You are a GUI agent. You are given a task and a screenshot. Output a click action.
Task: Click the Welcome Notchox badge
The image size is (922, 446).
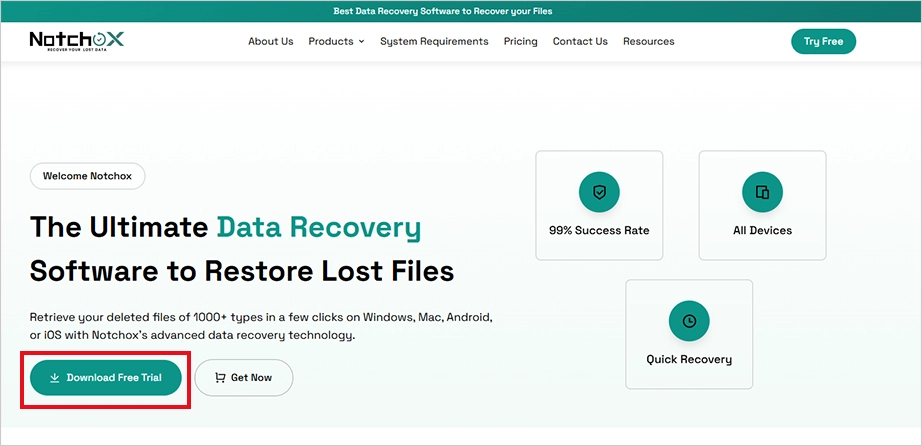(x=87, y=176)
